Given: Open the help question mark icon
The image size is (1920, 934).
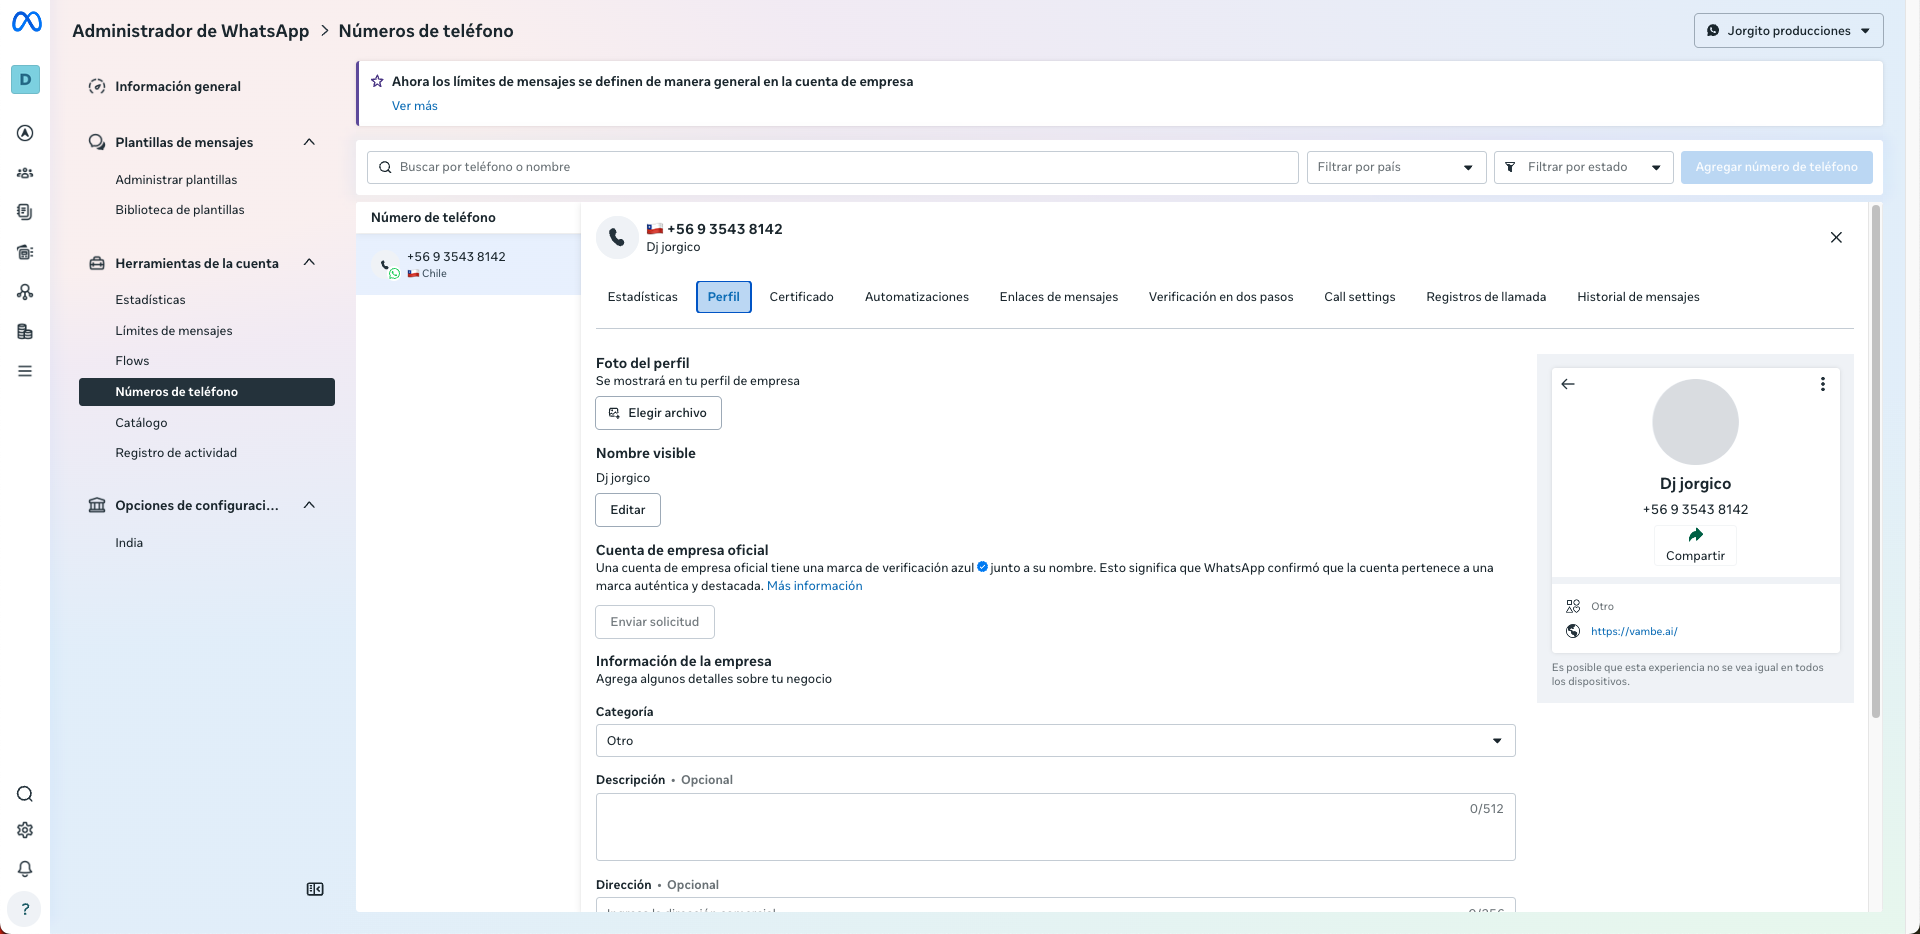Looking at the screenshot, I should [25, 909].
